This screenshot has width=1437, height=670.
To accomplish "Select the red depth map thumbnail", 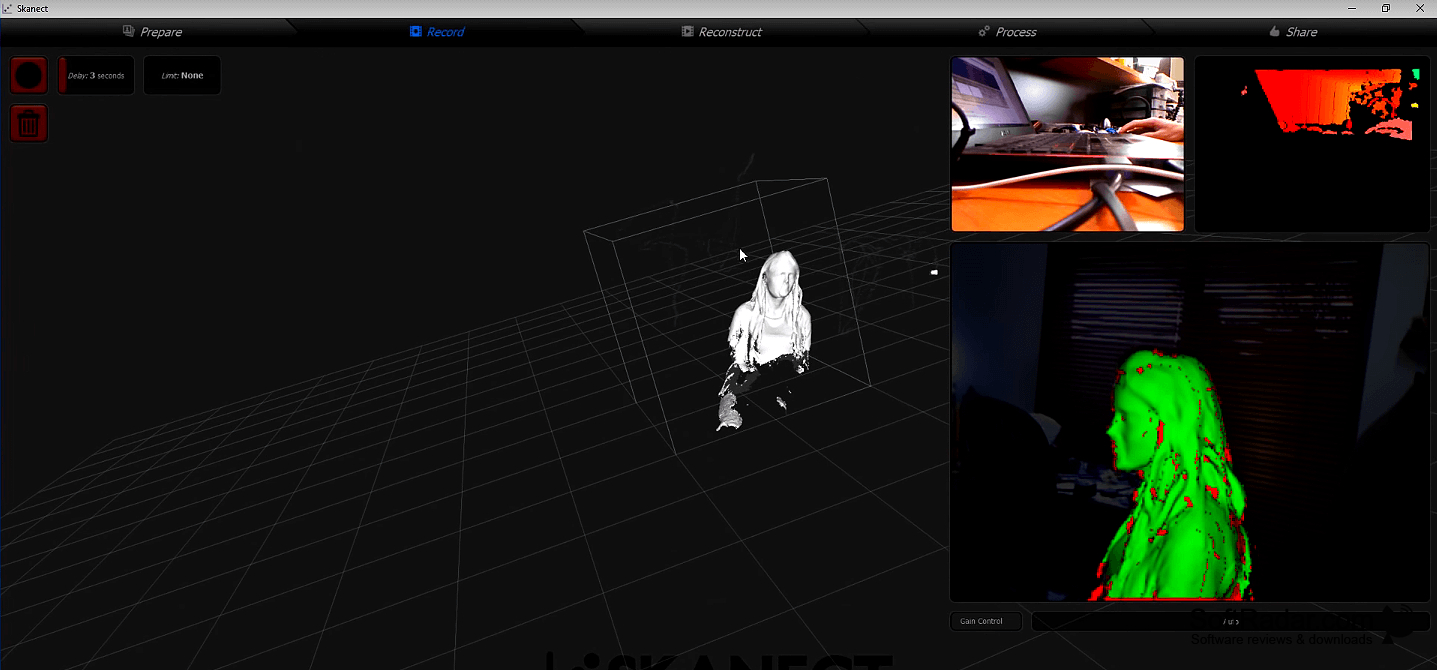I will (1312, 144).
